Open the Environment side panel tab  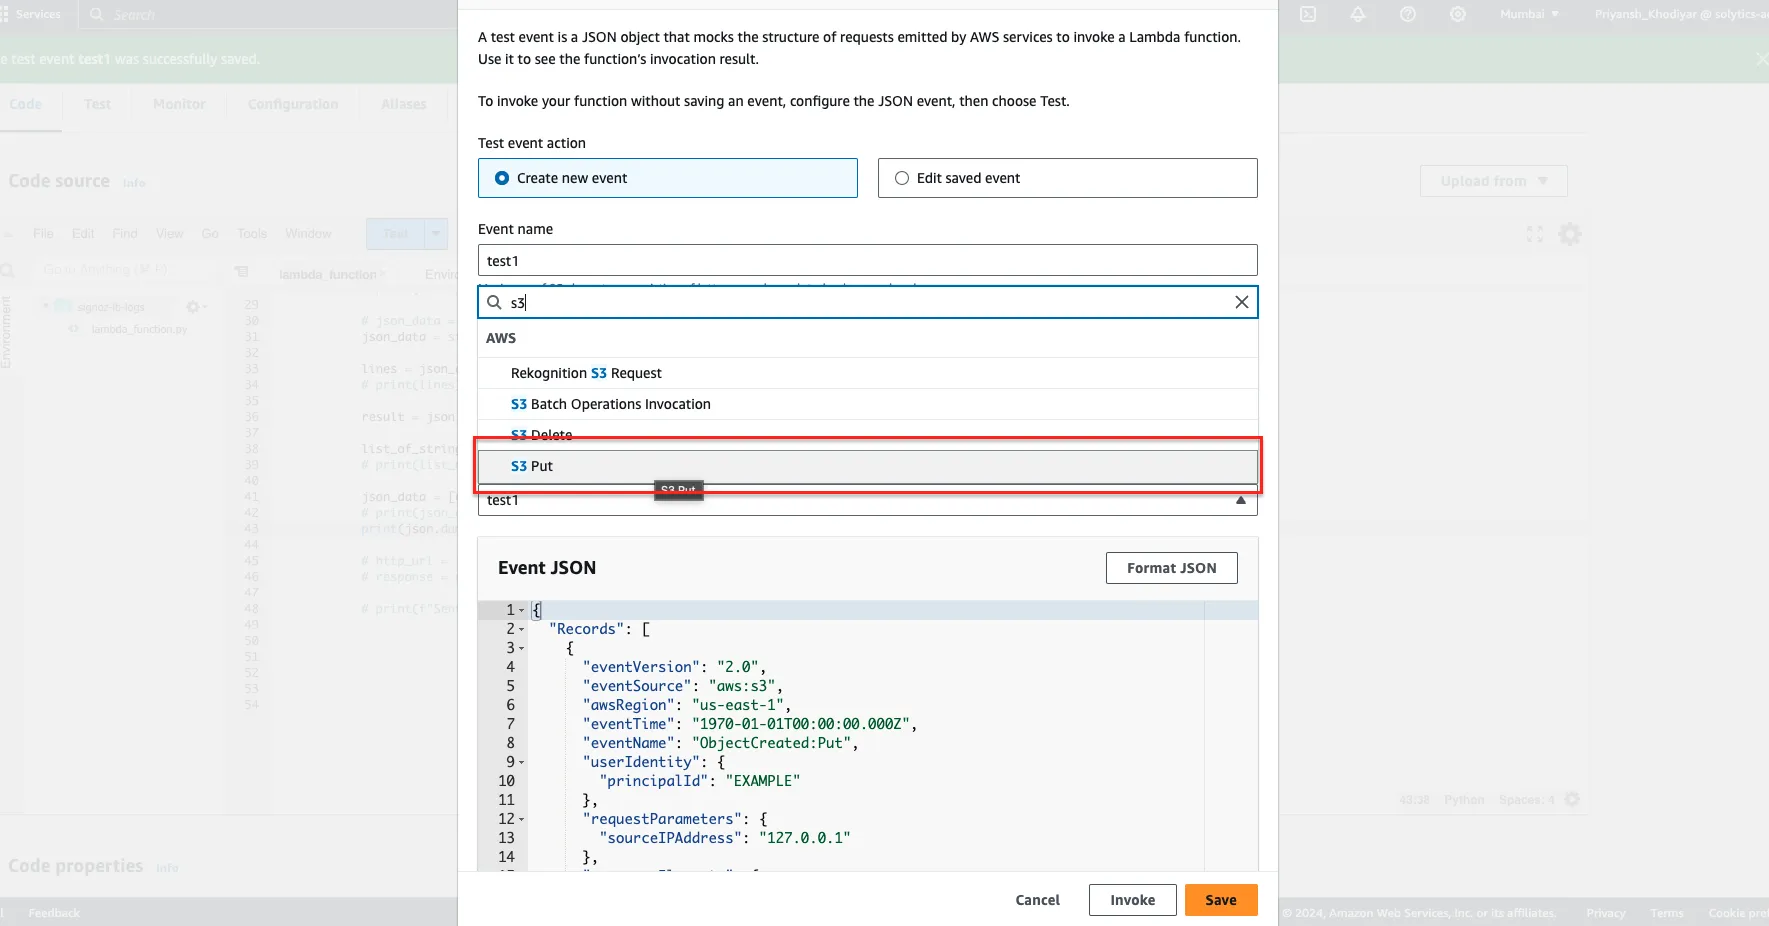[x=6, y=333]
